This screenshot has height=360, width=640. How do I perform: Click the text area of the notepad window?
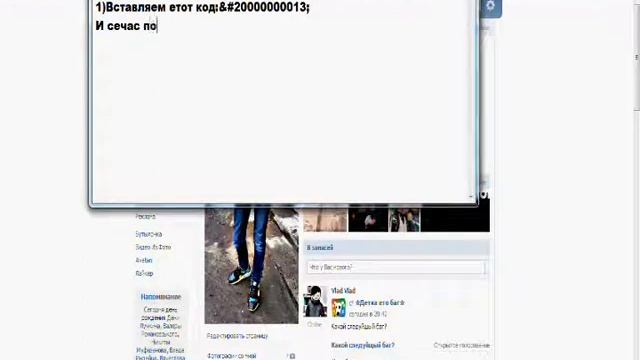[282, 100]
